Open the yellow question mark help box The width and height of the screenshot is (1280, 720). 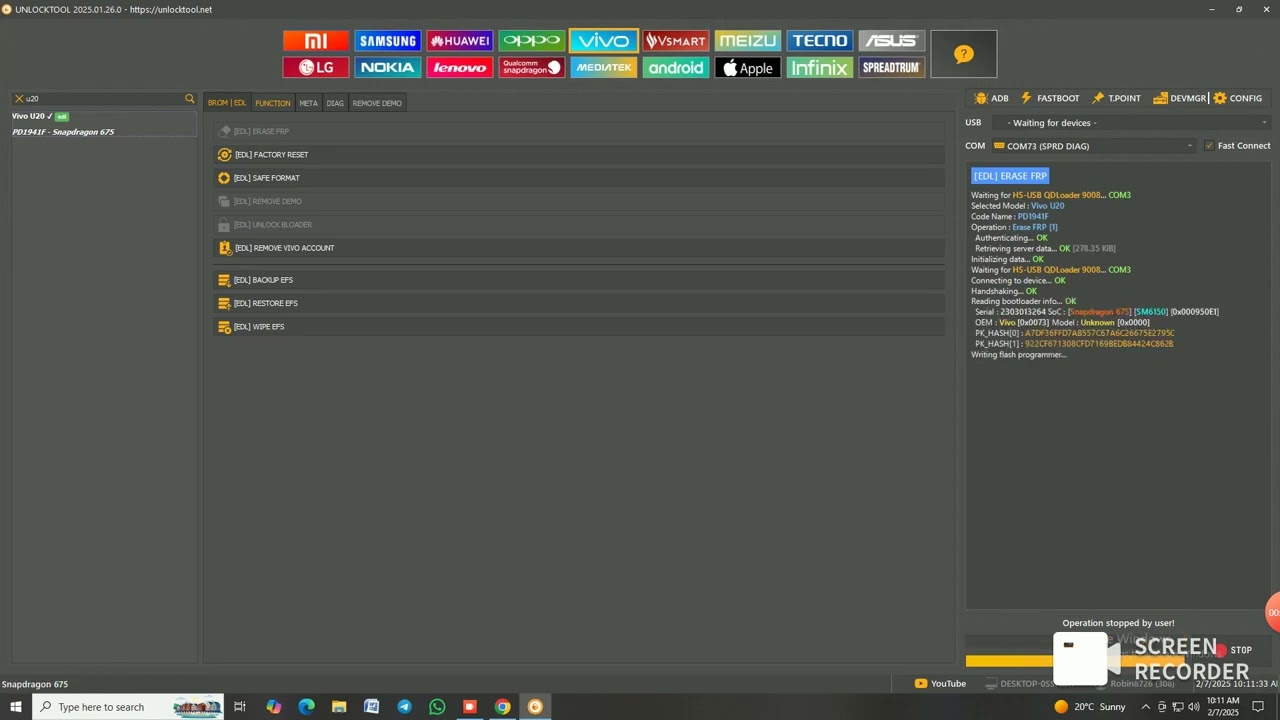(964, 54)
